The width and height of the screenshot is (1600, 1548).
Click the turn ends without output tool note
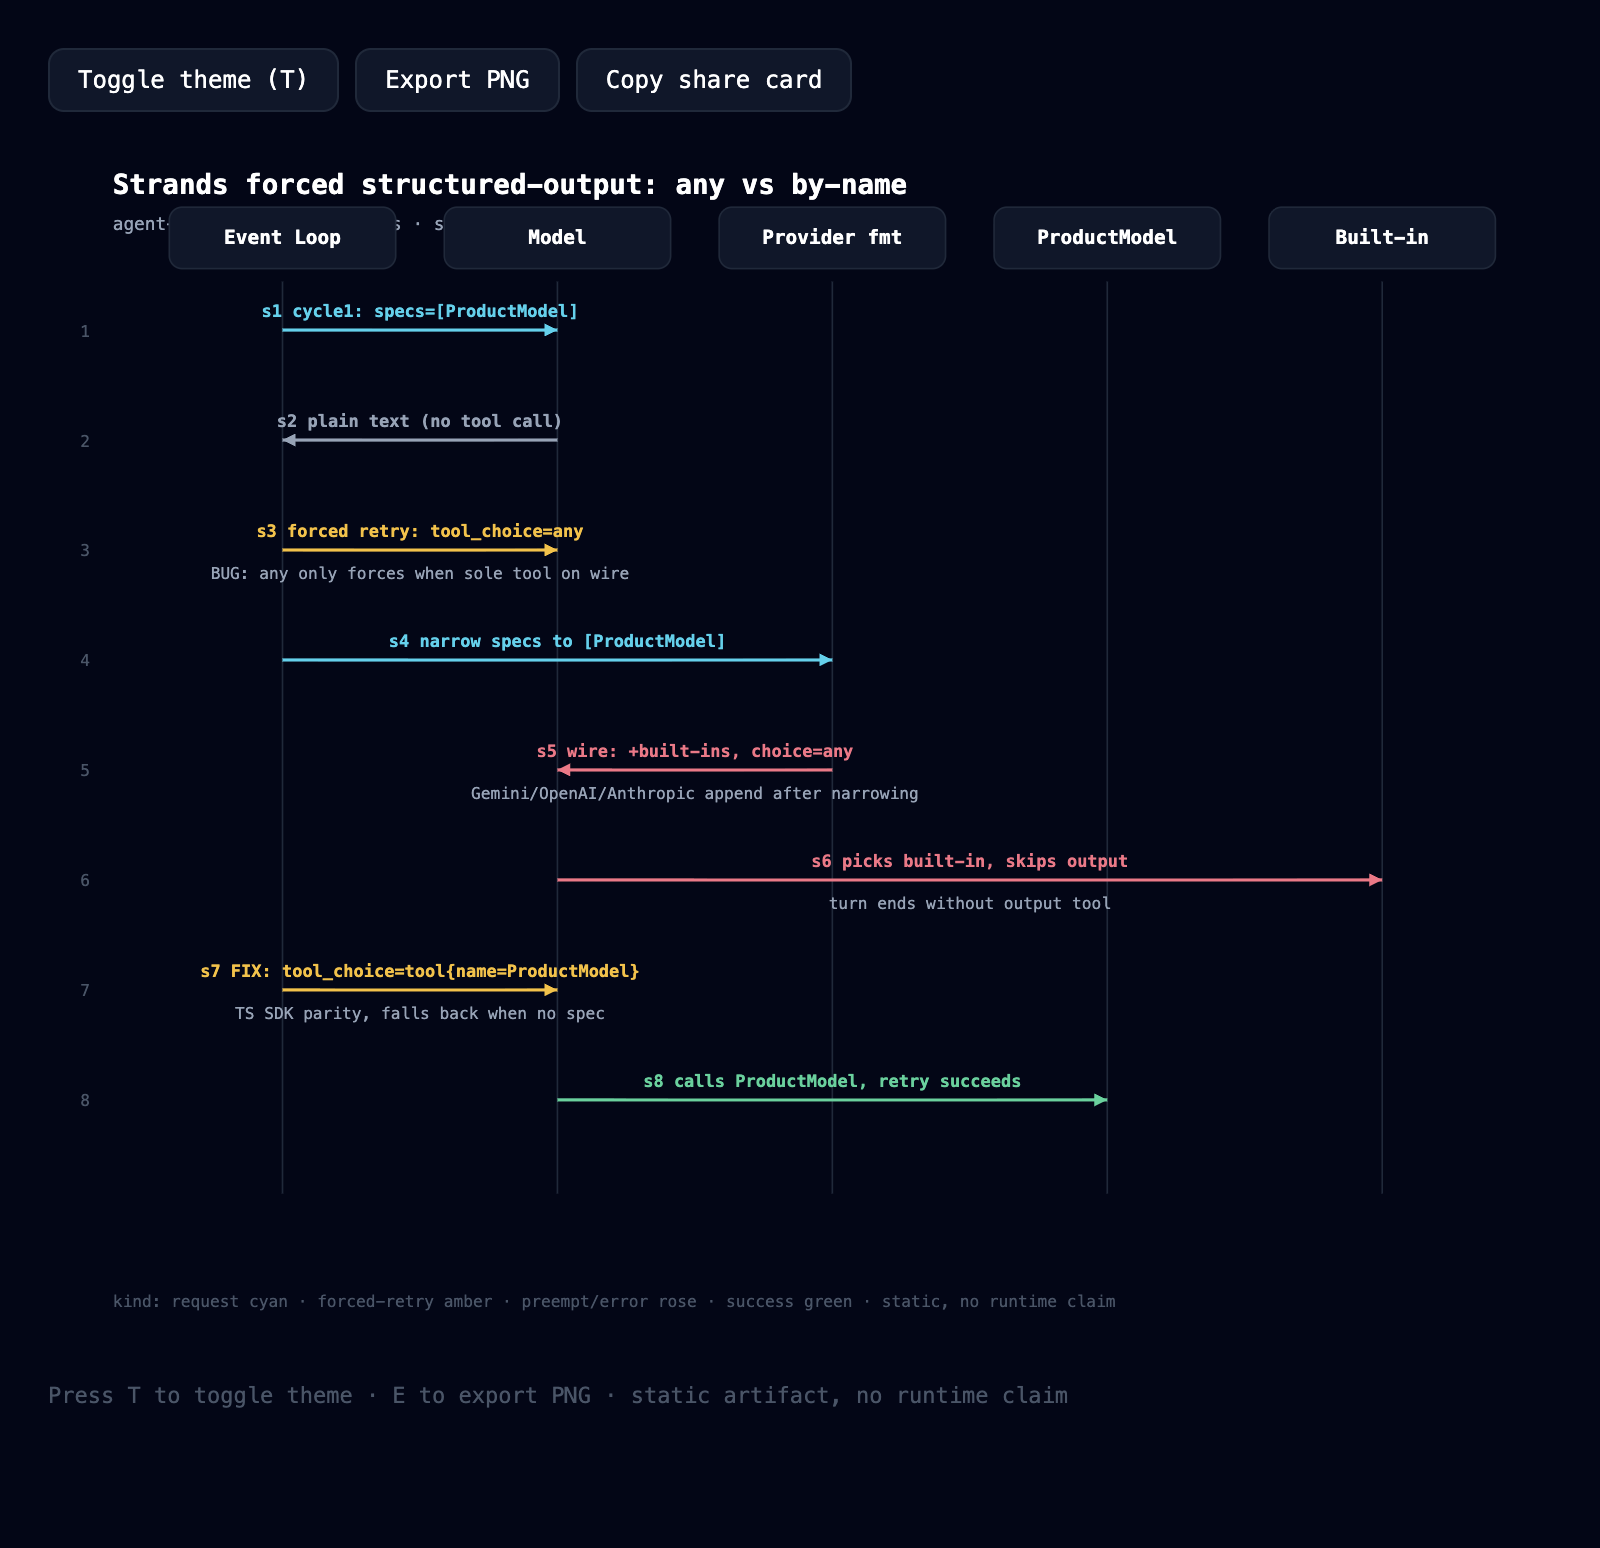970,904
